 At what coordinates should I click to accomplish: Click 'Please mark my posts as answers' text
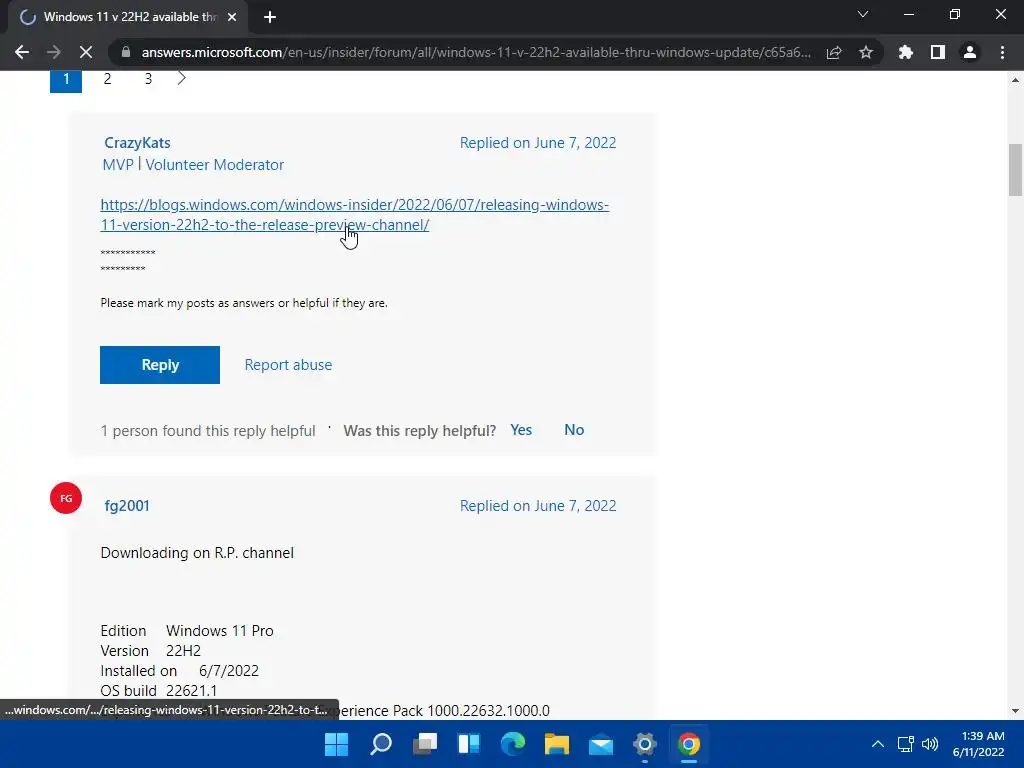pos(244,303)
